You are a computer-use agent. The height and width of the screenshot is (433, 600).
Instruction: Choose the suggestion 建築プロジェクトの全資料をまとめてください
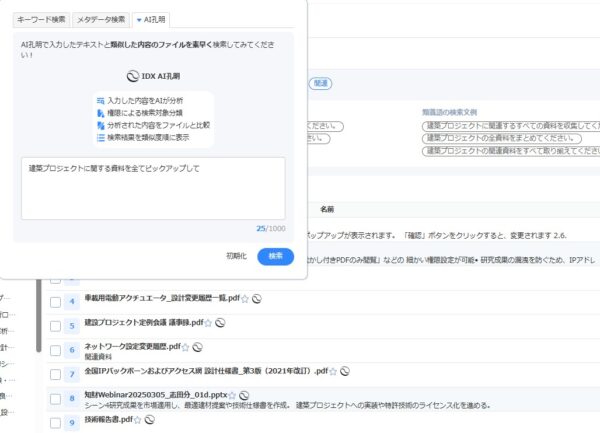502,138
